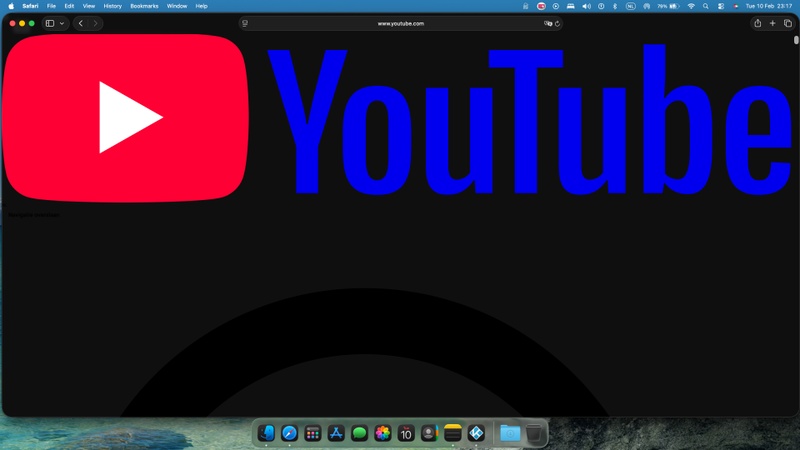
Task: Open the Edit menu
Action: (x=69, y=6)
